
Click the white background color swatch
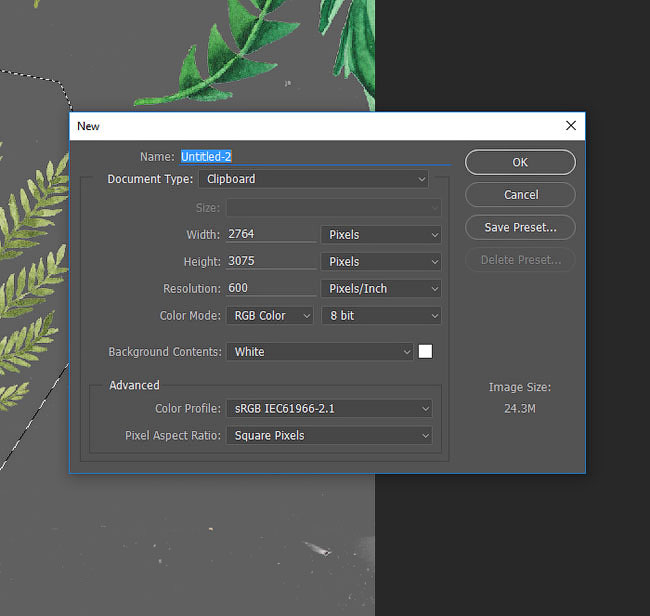pos(425,352)
